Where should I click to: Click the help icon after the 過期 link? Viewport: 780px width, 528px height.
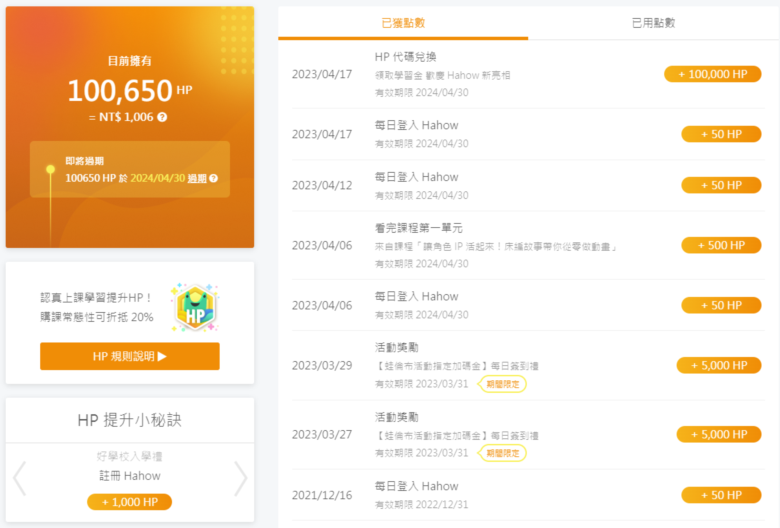tap(213, 178)
